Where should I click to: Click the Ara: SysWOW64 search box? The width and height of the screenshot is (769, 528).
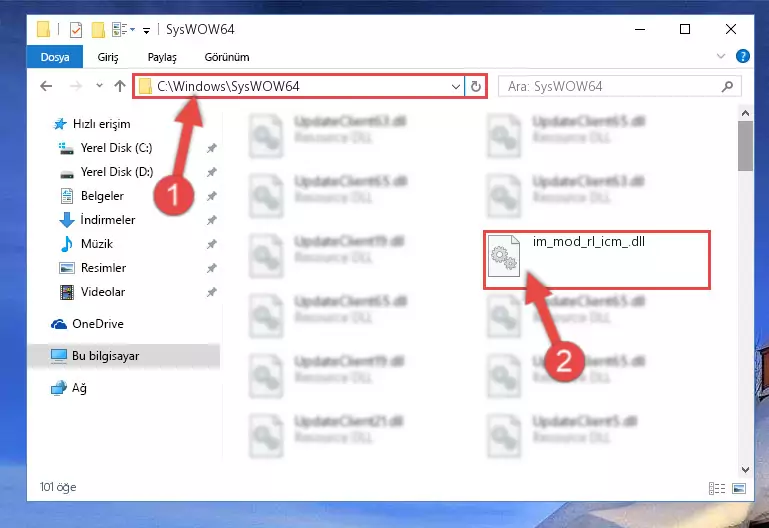pyautogui.click(x=619, y=87)
